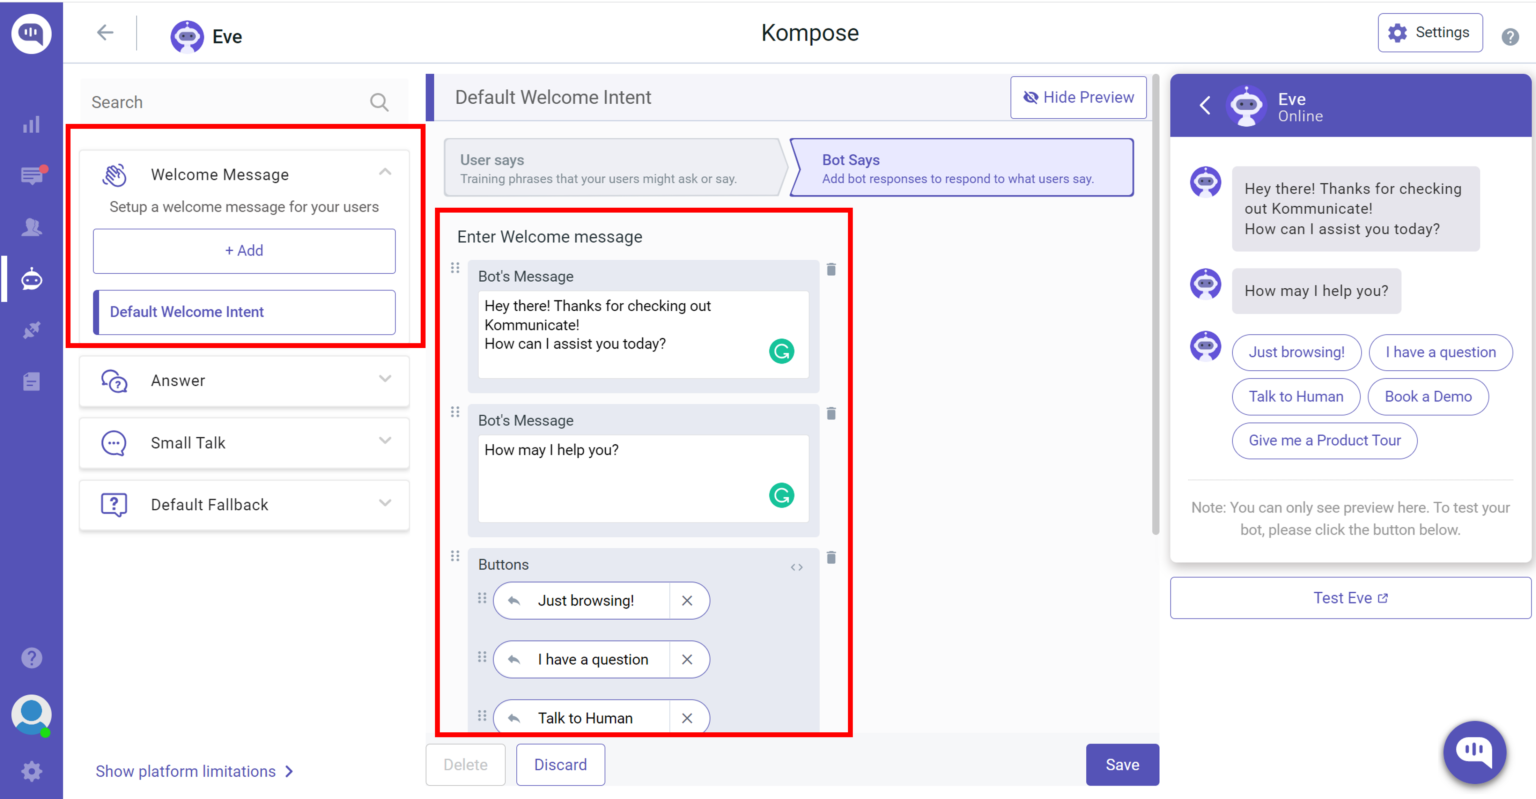Open the Dashboard analytics icon in sidebar
The image size is (1536, 799).
click(x=31, y=124)
